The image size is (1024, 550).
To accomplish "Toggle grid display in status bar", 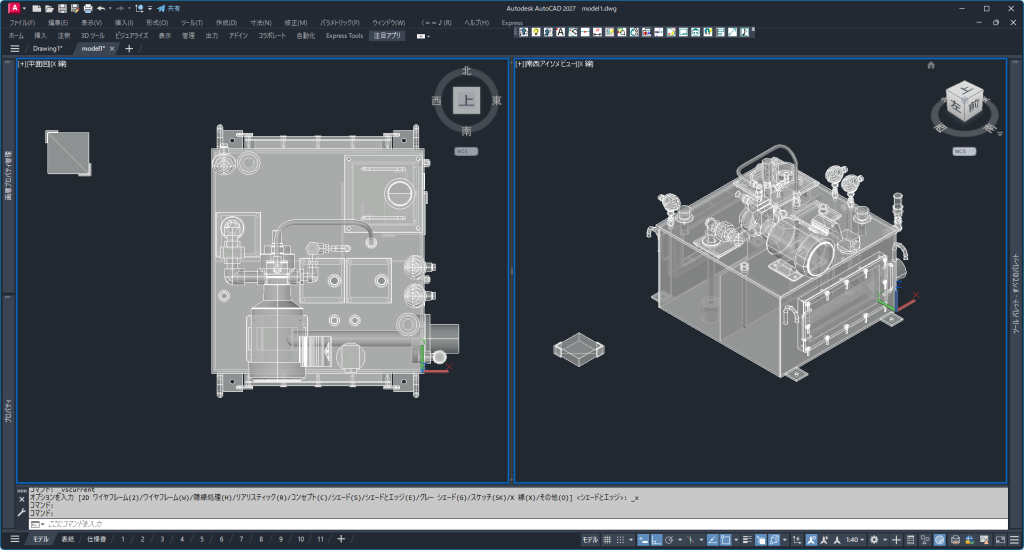I will click(x=607, y=540).
